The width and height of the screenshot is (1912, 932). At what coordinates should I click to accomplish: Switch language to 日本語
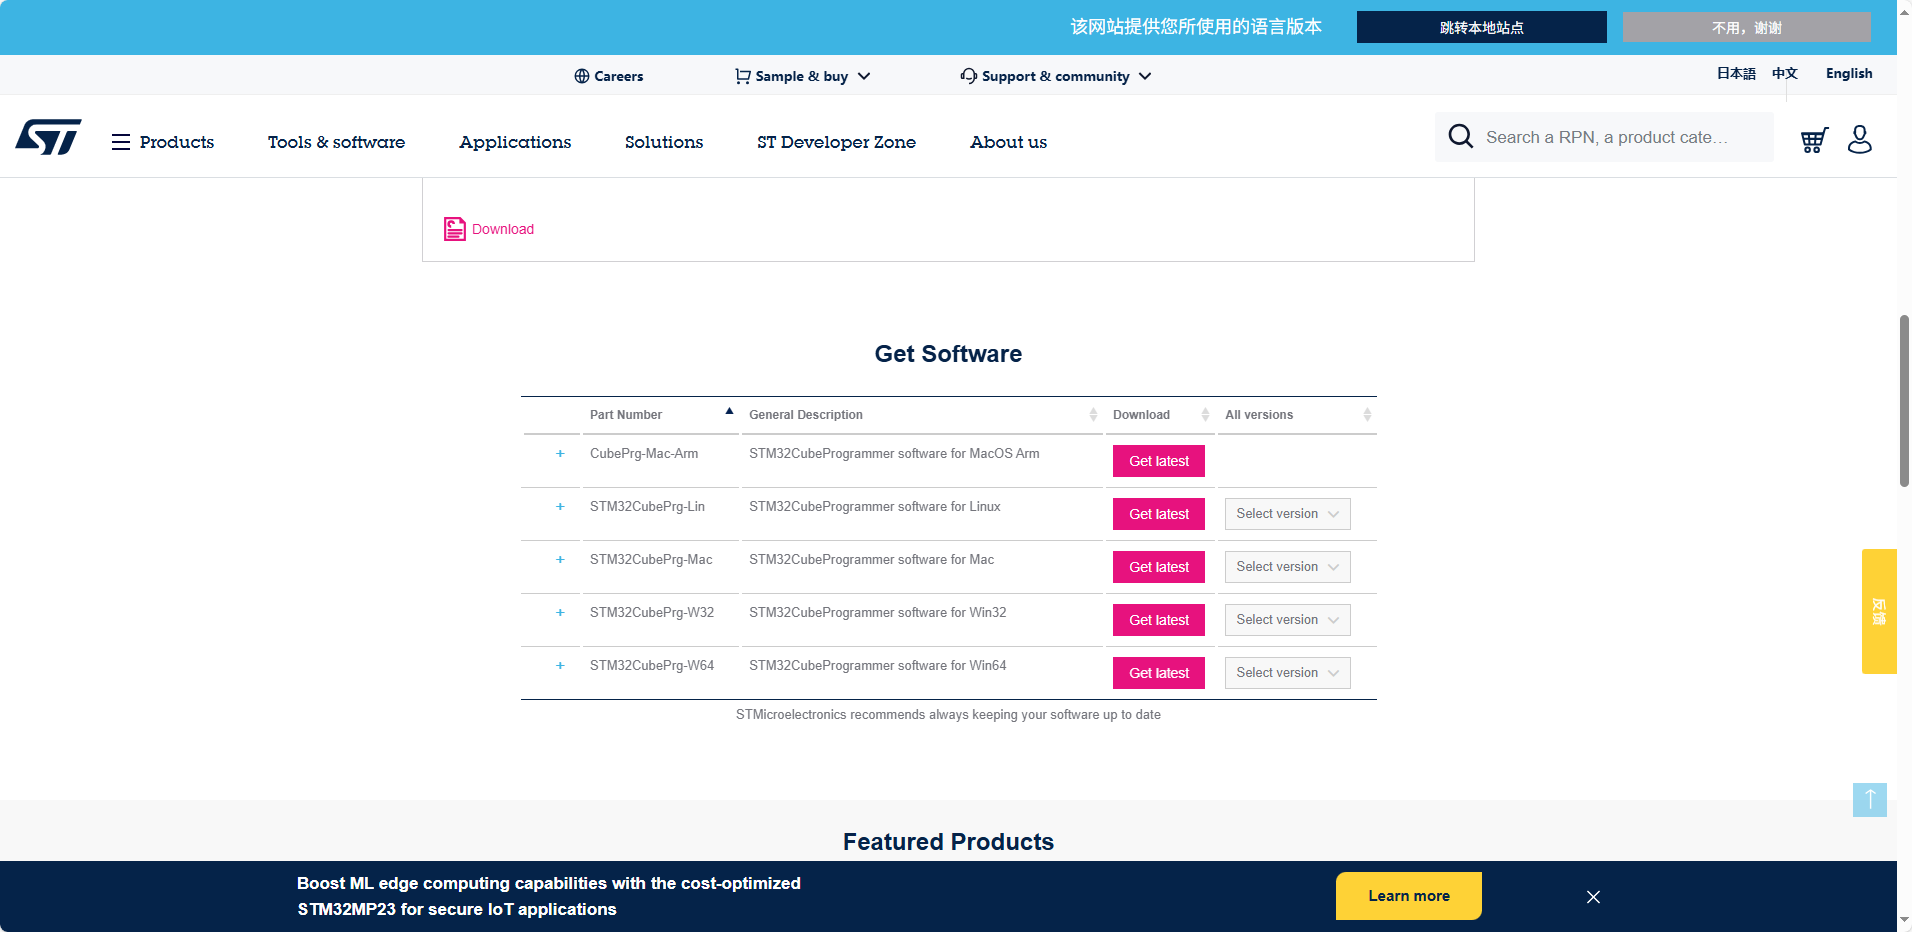click(1736, 73)
